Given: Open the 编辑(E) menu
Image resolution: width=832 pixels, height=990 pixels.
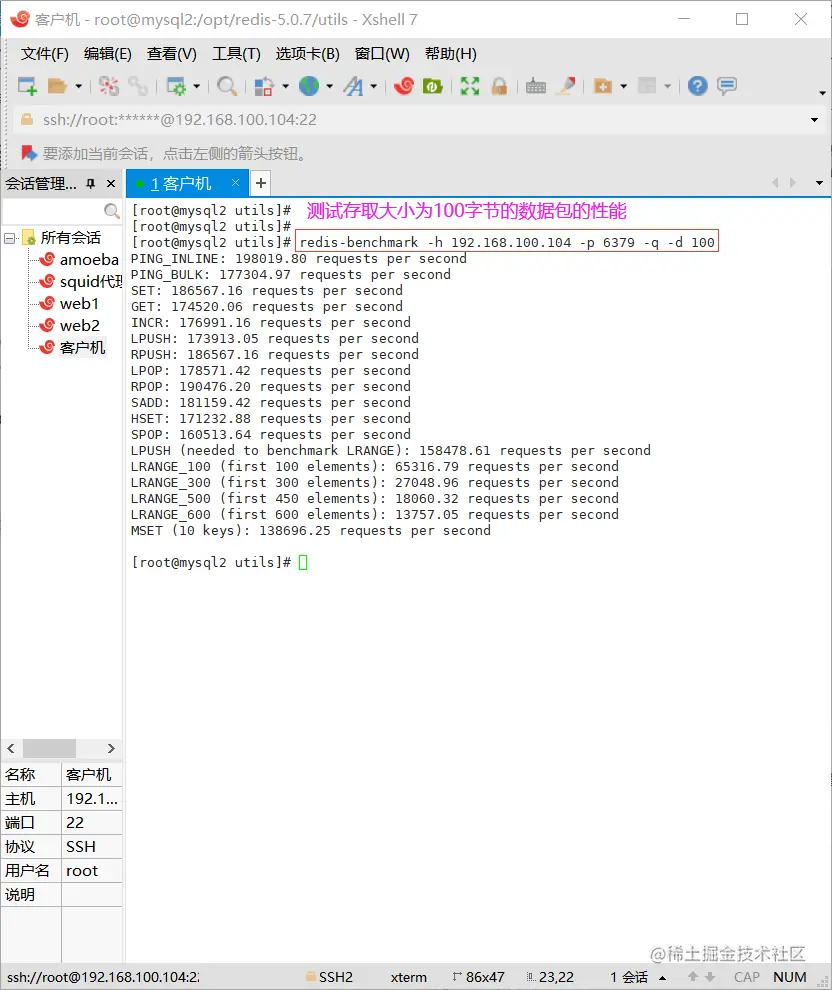Looking at the screenshot, I should [x=107, y=54].
